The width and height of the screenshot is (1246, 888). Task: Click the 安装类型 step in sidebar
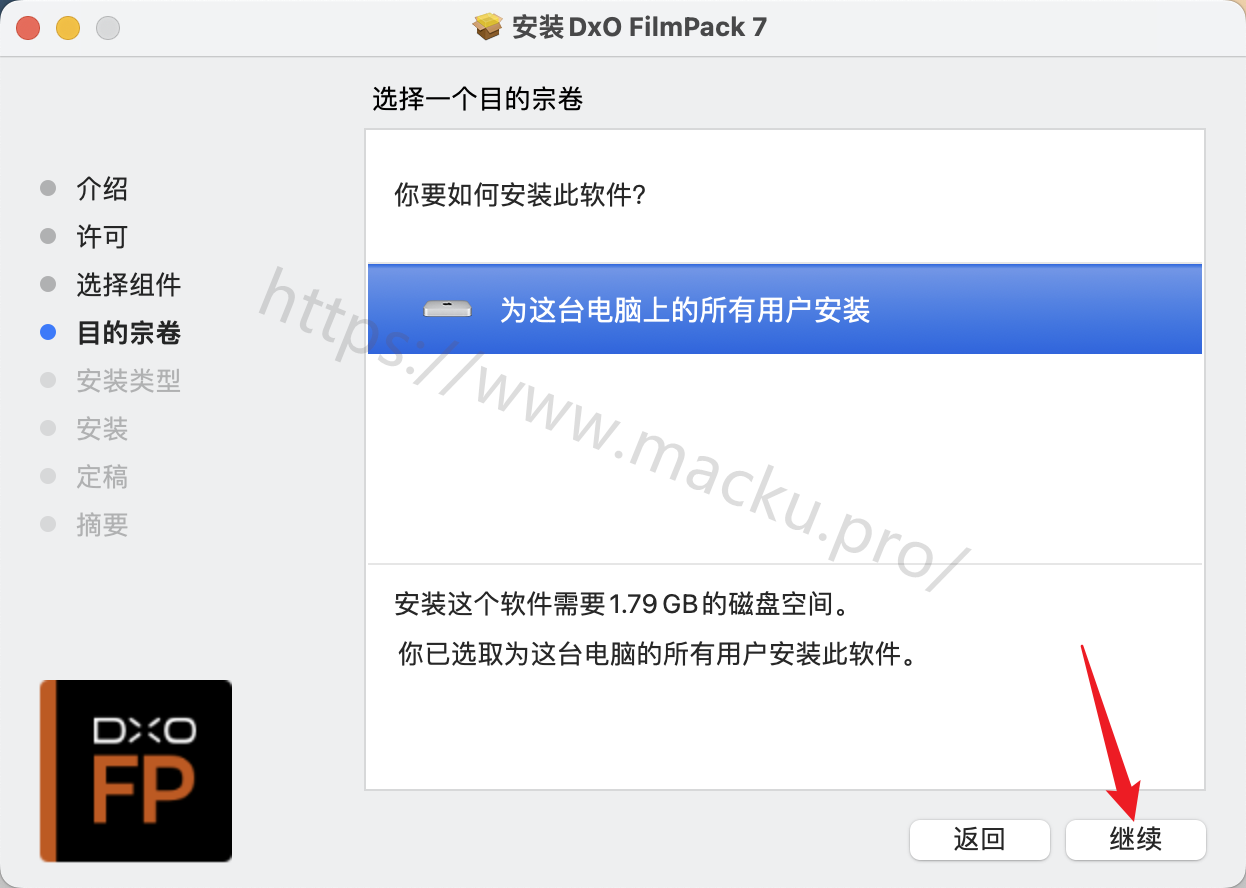(x=128, y=381)
